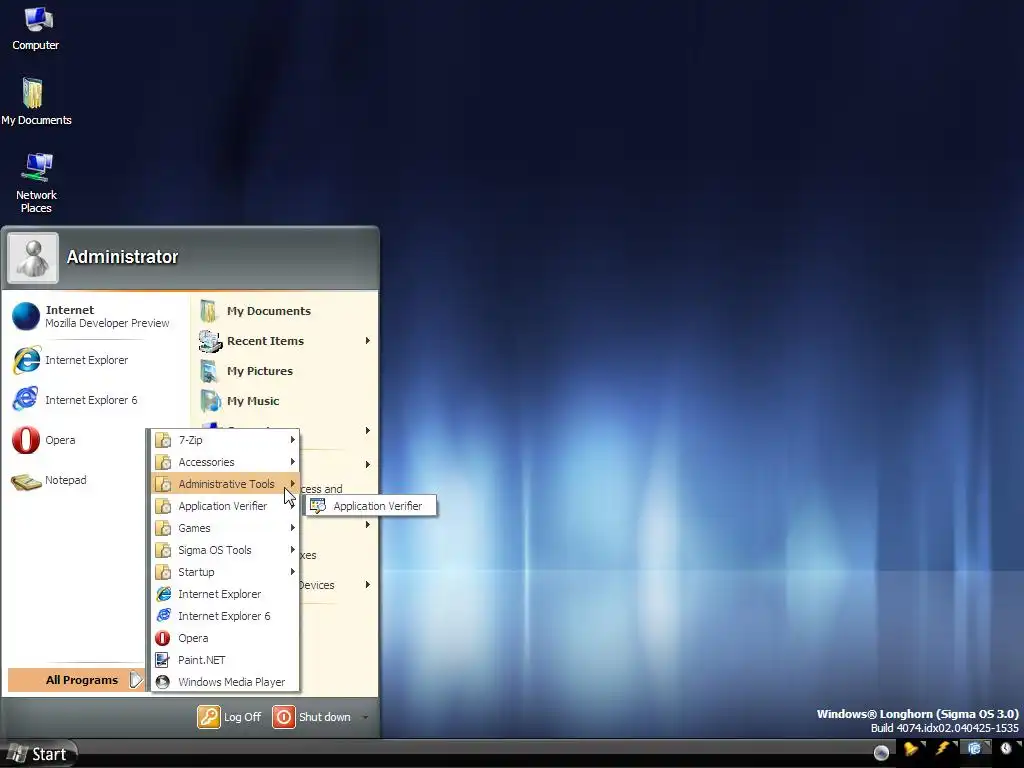Click the Administrator user picture
The height and width of the screenshot is (768, 1024).
coord(33,258)
